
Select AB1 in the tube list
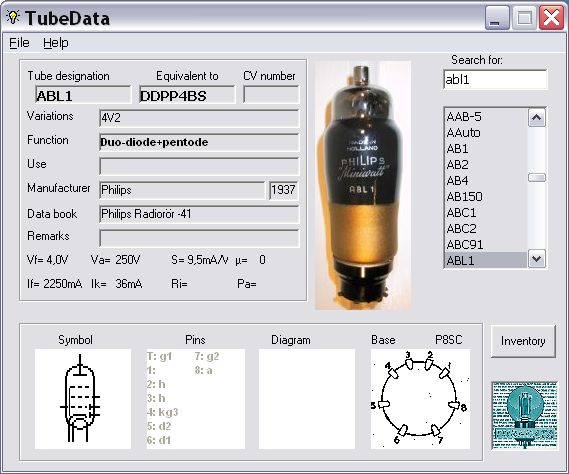(x=486, y=148)
